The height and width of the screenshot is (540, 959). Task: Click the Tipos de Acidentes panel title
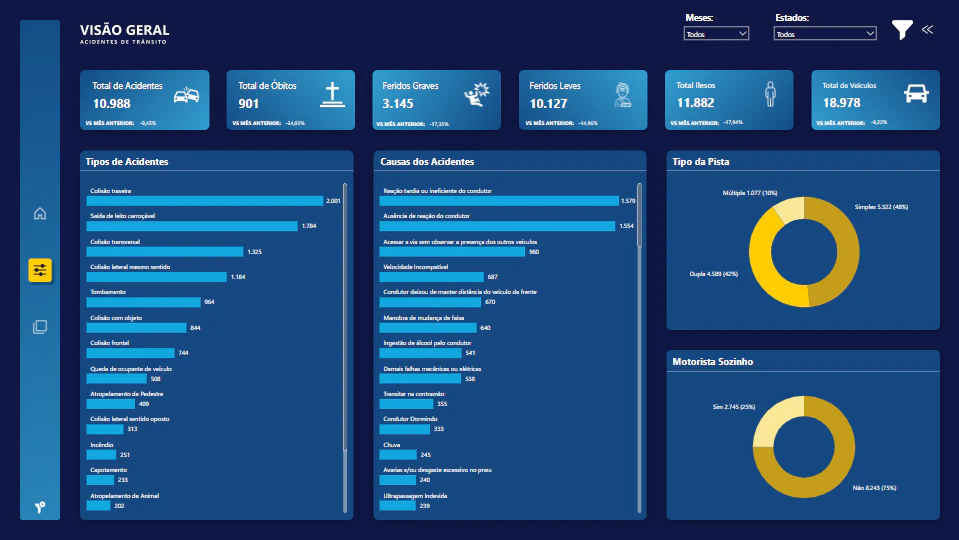coord(127,161)
